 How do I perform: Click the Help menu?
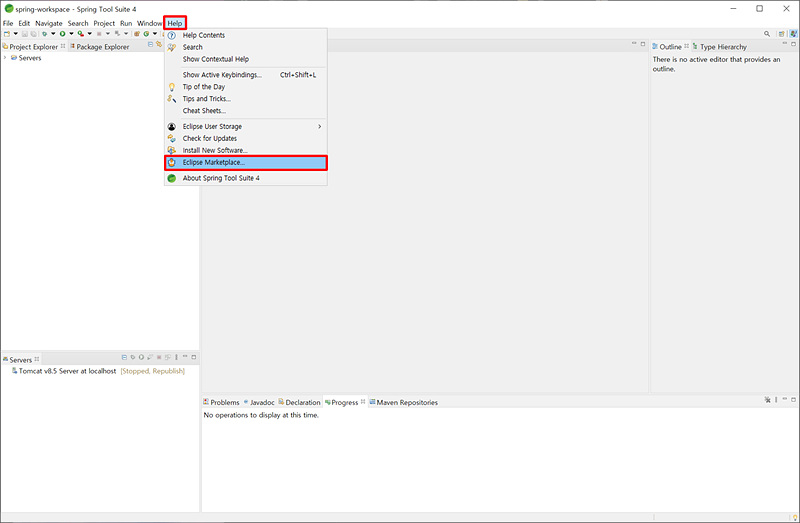click(x=174, y=23)
